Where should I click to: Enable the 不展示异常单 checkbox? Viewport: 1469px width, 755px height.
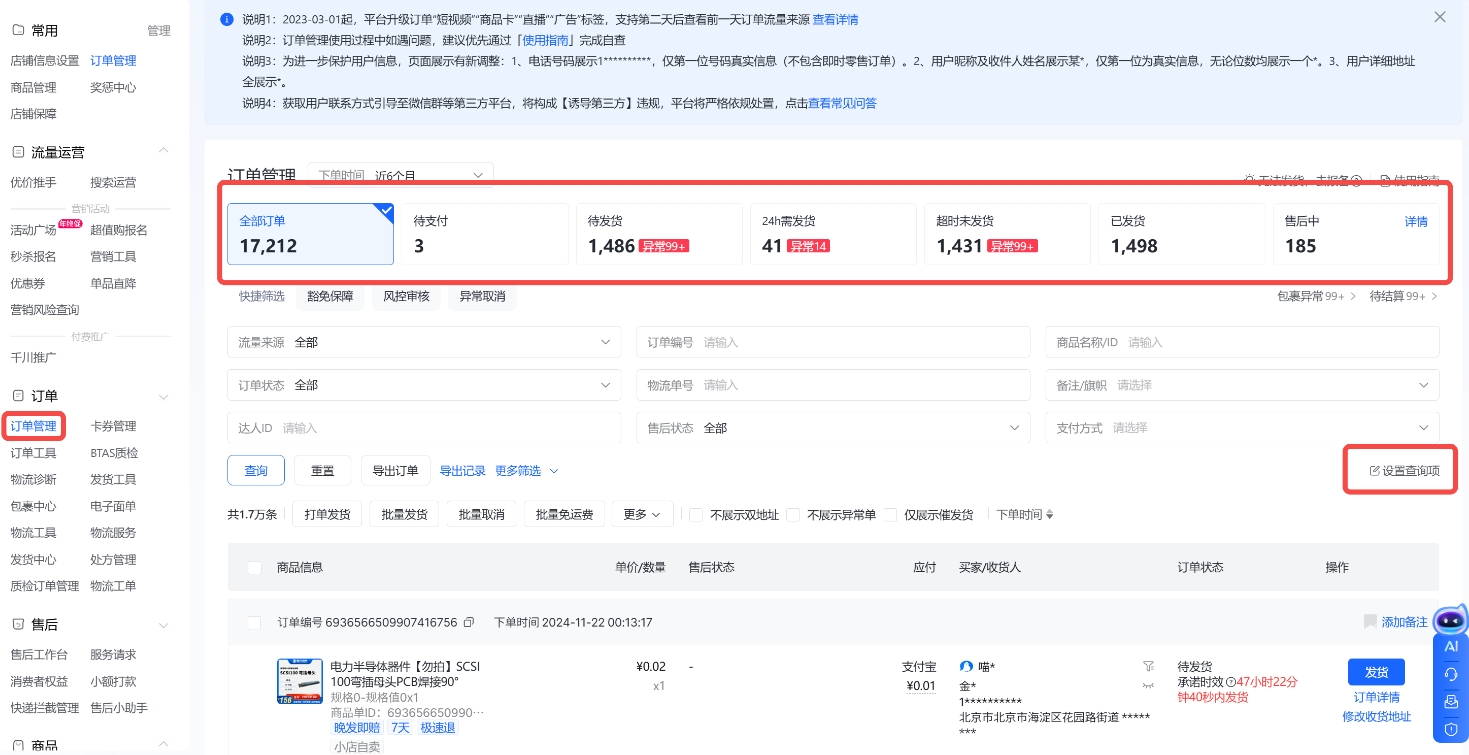[x=793, y=515]
